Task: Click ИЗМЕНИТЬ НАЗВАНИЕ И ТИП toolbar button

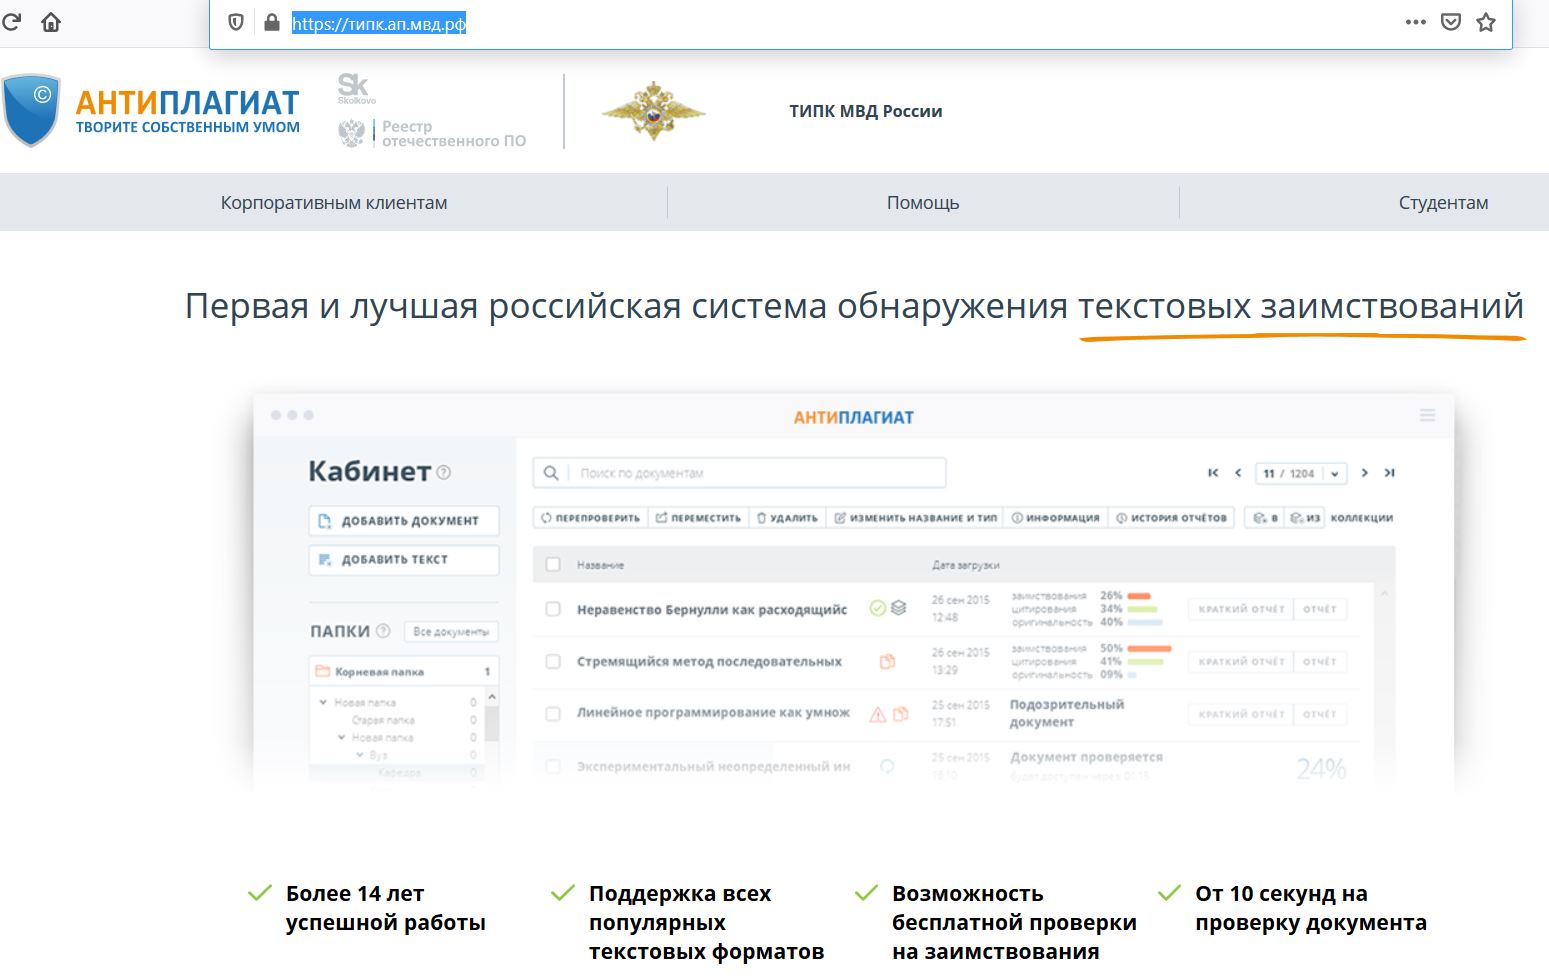Action: point(915,518)
